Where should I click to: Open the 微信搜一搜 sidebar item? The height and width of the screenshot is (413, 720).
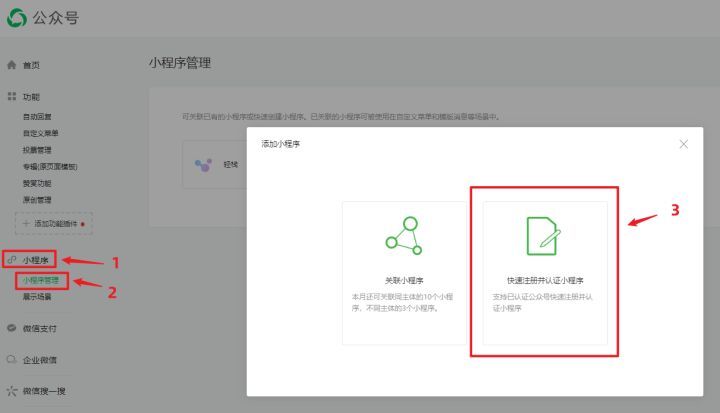44,391
